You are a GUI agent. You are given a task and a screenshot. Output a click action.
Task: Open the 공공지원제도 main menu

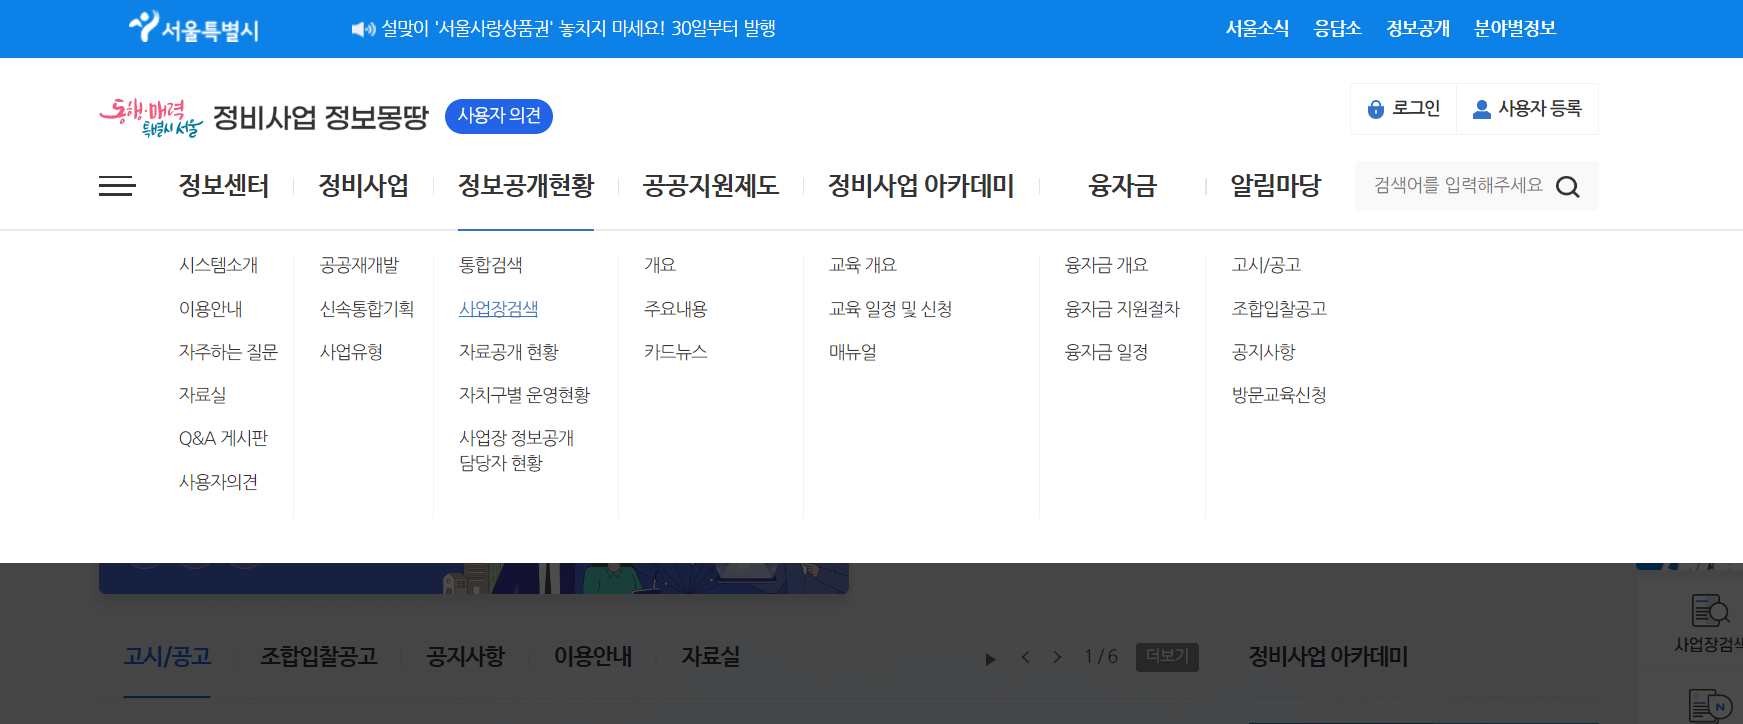coord(711,186)
